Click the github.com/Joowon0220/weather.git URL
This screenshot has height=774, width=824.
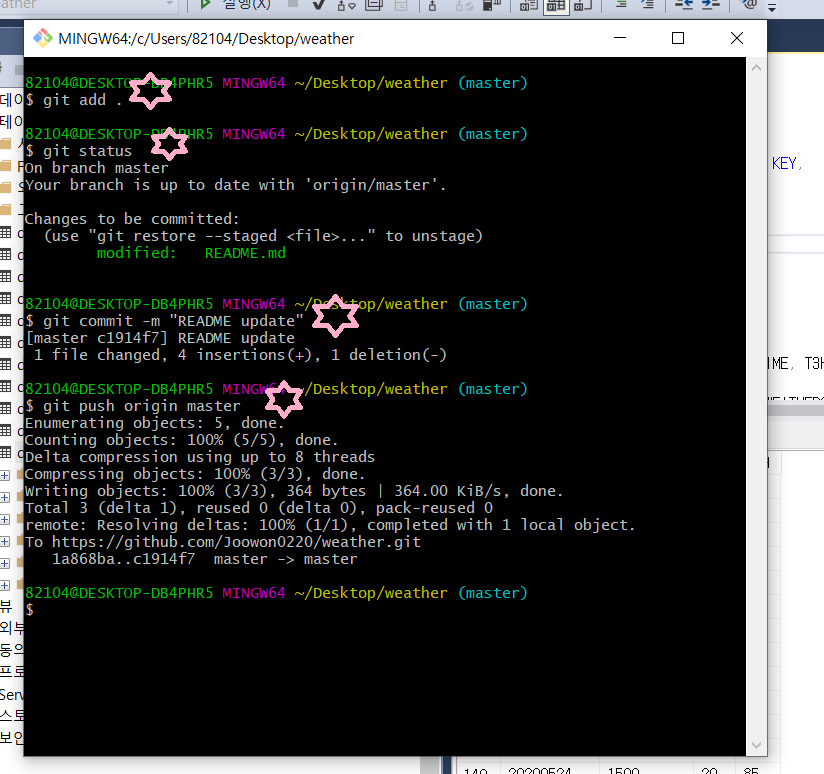[236, 542]
